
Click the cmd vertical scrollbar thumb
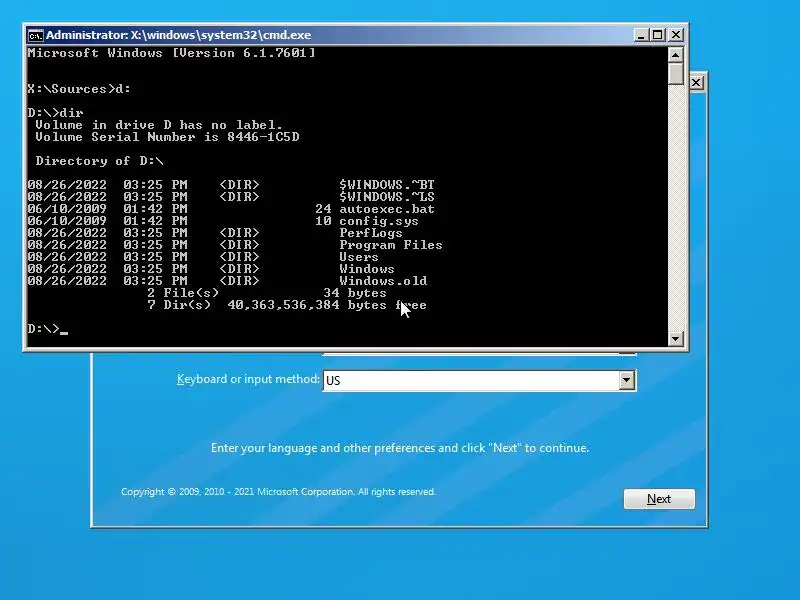(676, 73)
